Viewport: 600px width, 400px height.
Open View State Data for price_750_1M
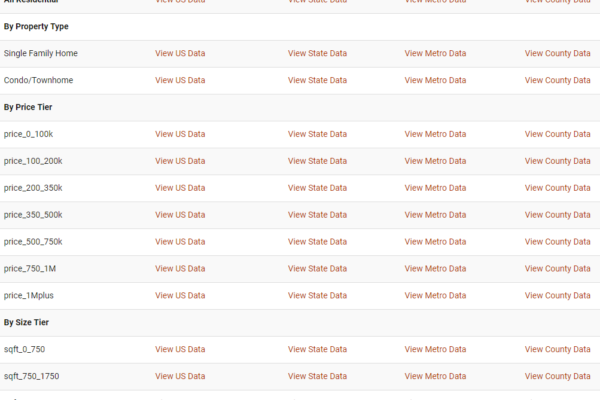point(315,269)
